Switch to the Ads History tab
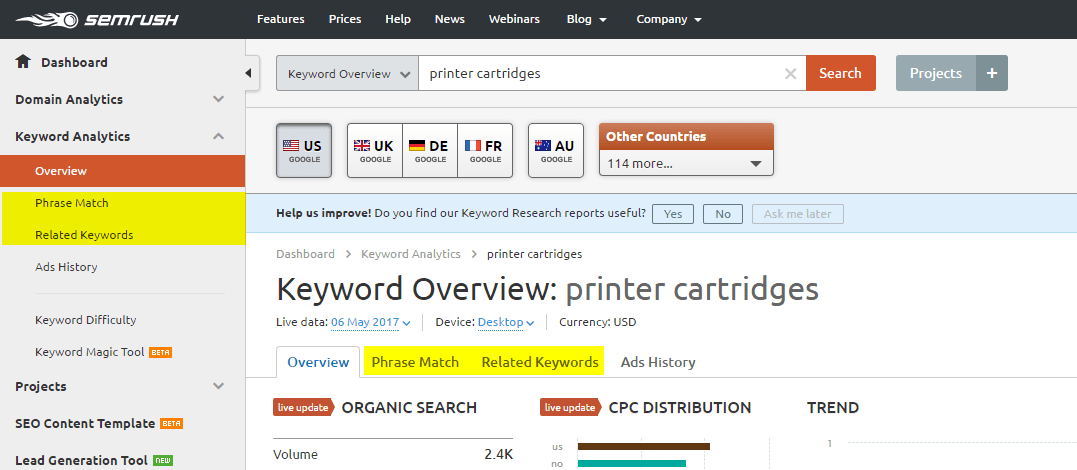The height and width of the screenshot is (470, 1077). pos(658,362)
